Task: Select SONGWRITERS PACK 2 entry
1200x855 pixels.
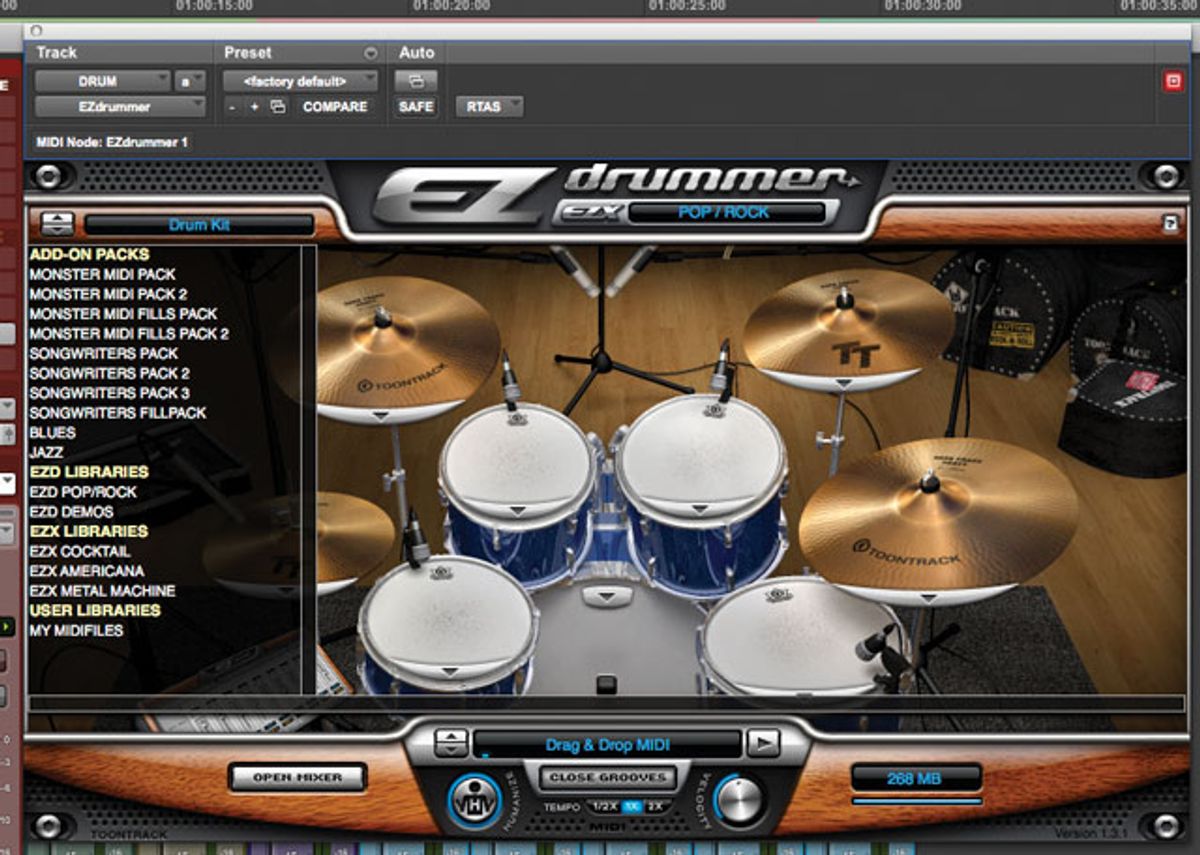Action: click(109, 373)
